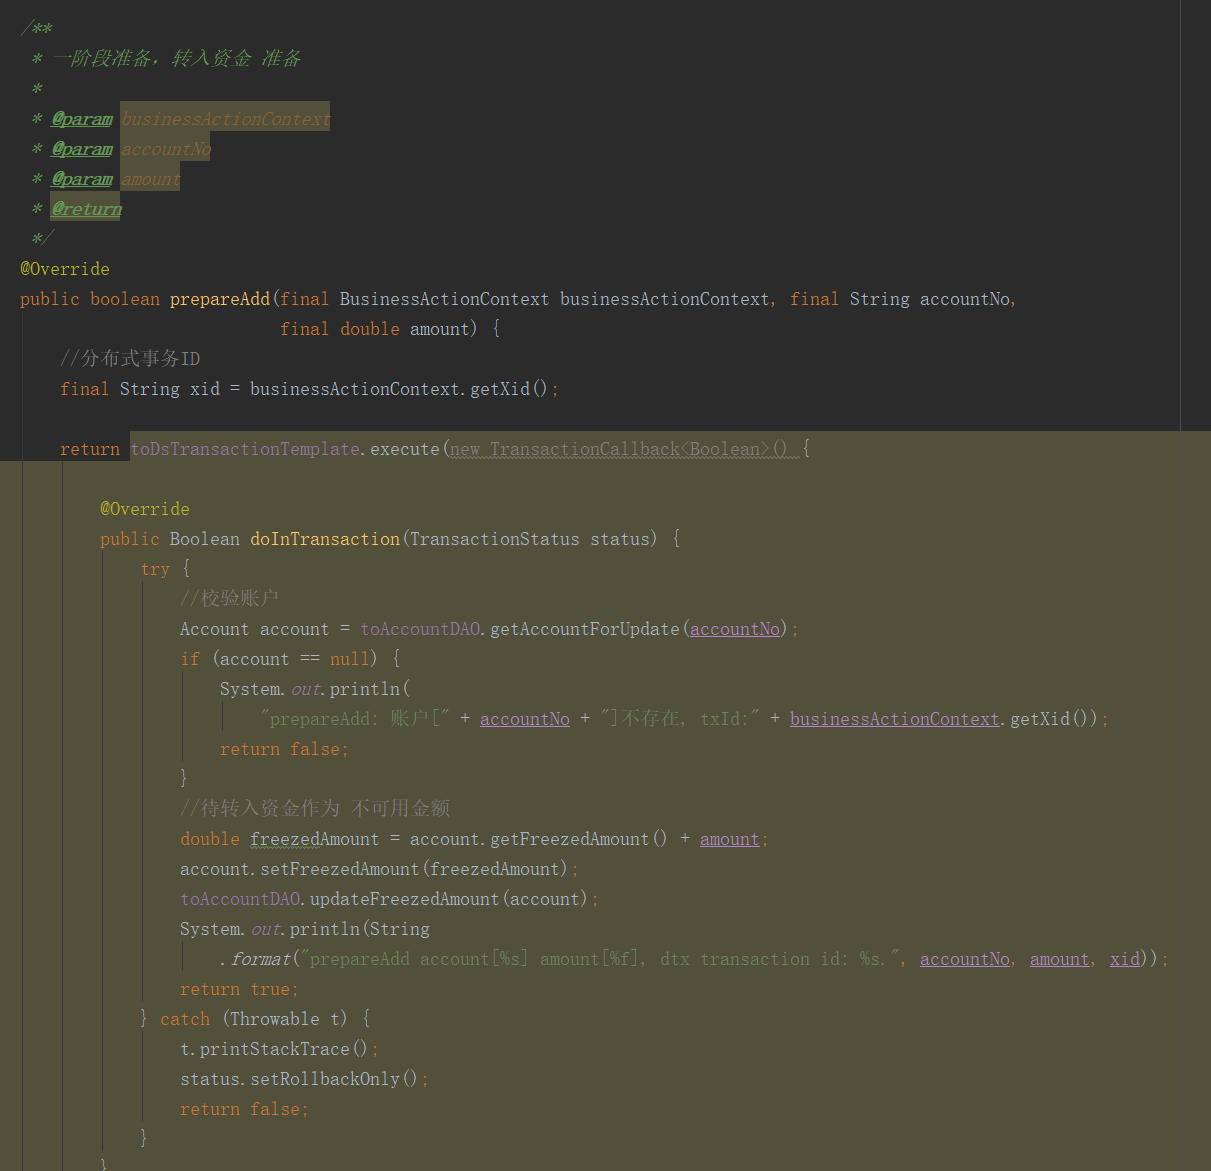
Task: Click the "null" keyword in the if condition
Action: (349, 659)
